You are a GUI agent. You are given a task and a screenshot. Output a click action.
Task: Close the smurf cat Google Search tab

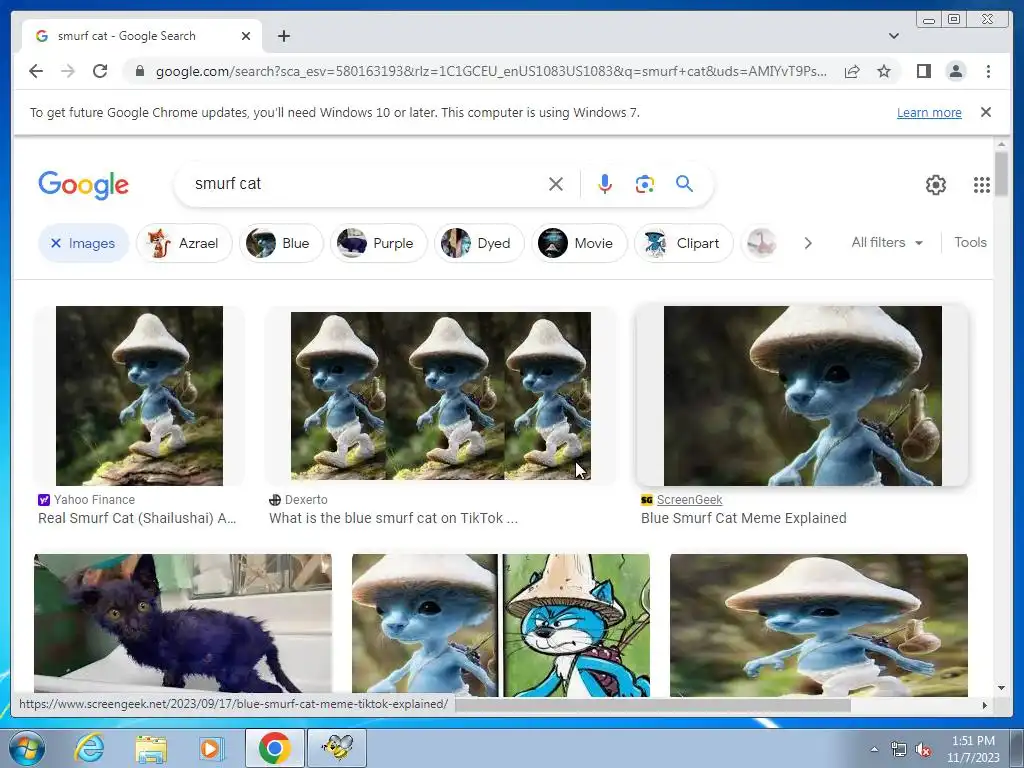point(246,36)
